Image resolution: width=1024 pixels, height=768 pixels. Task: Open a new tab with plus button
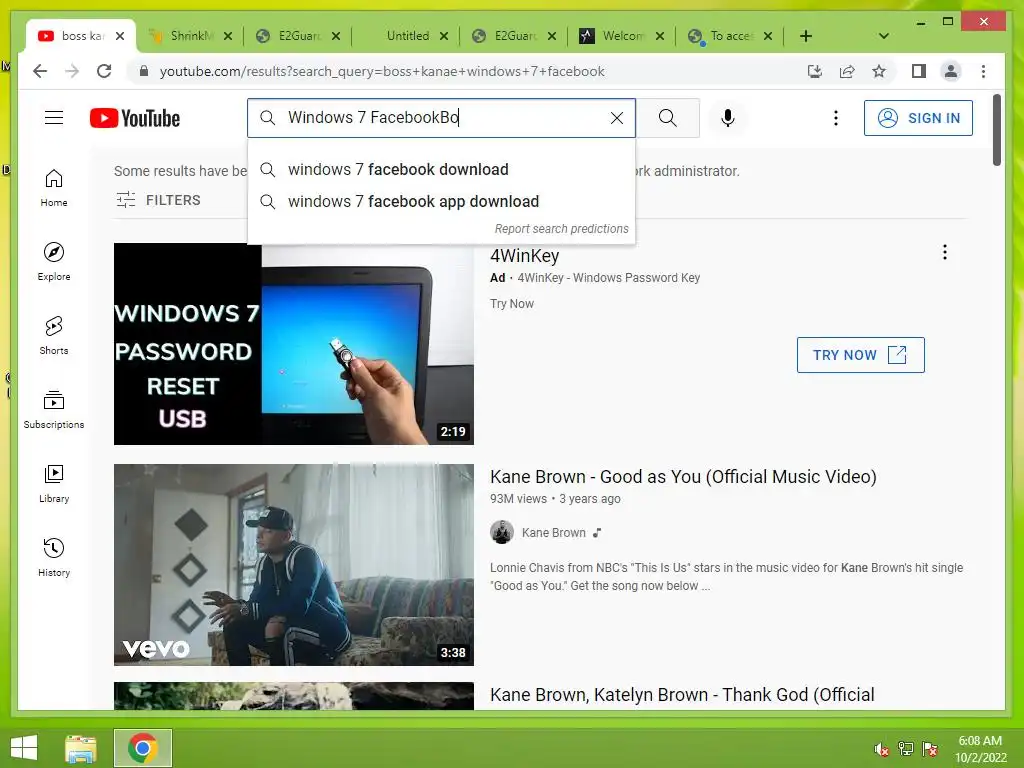[x=806, y=36]
